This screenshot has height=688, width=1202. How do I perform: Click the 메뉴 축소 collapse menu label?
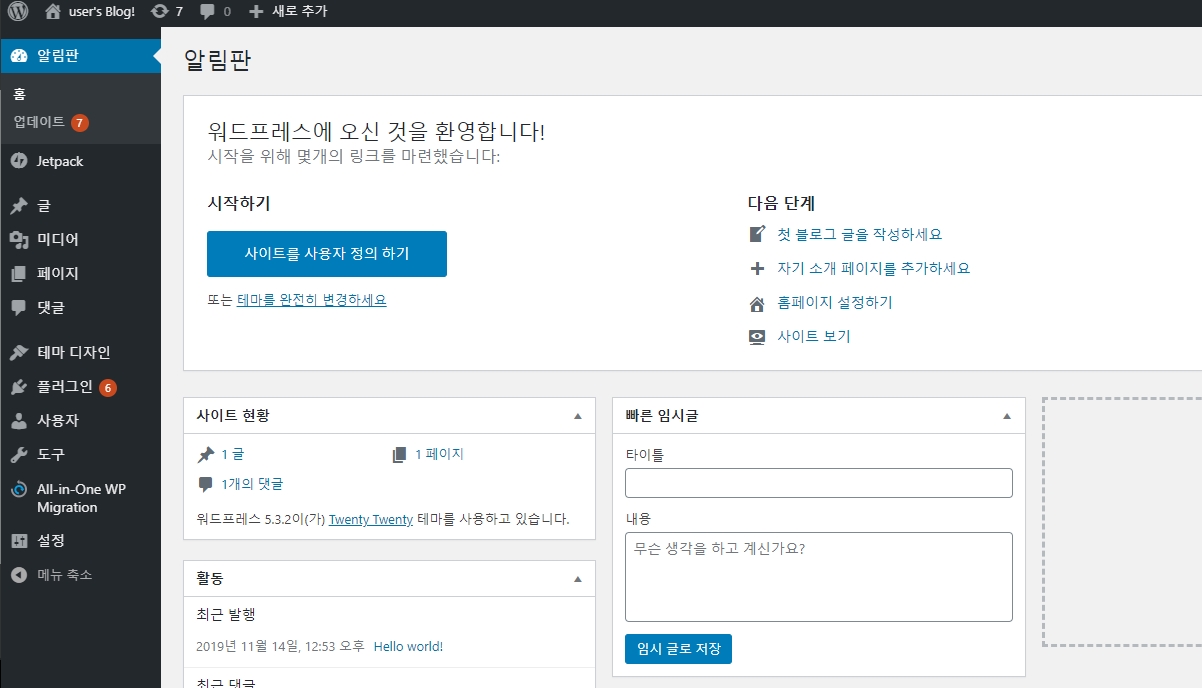65,575
